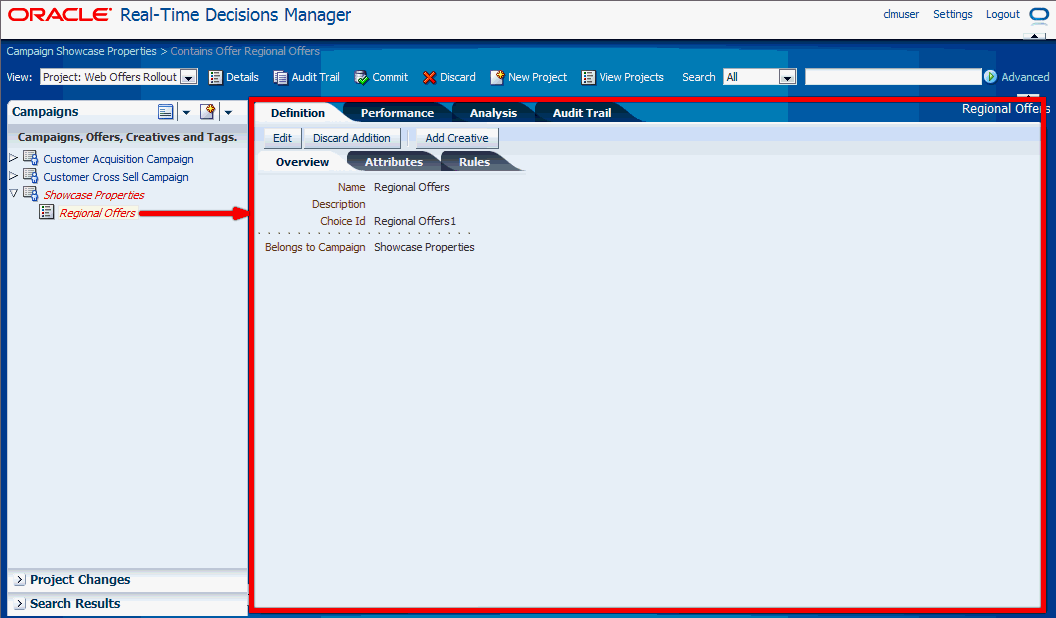The image size is (1056, 618).
Task: Collapse the header with the top arrow
Action: click(x=1034, y=36)
